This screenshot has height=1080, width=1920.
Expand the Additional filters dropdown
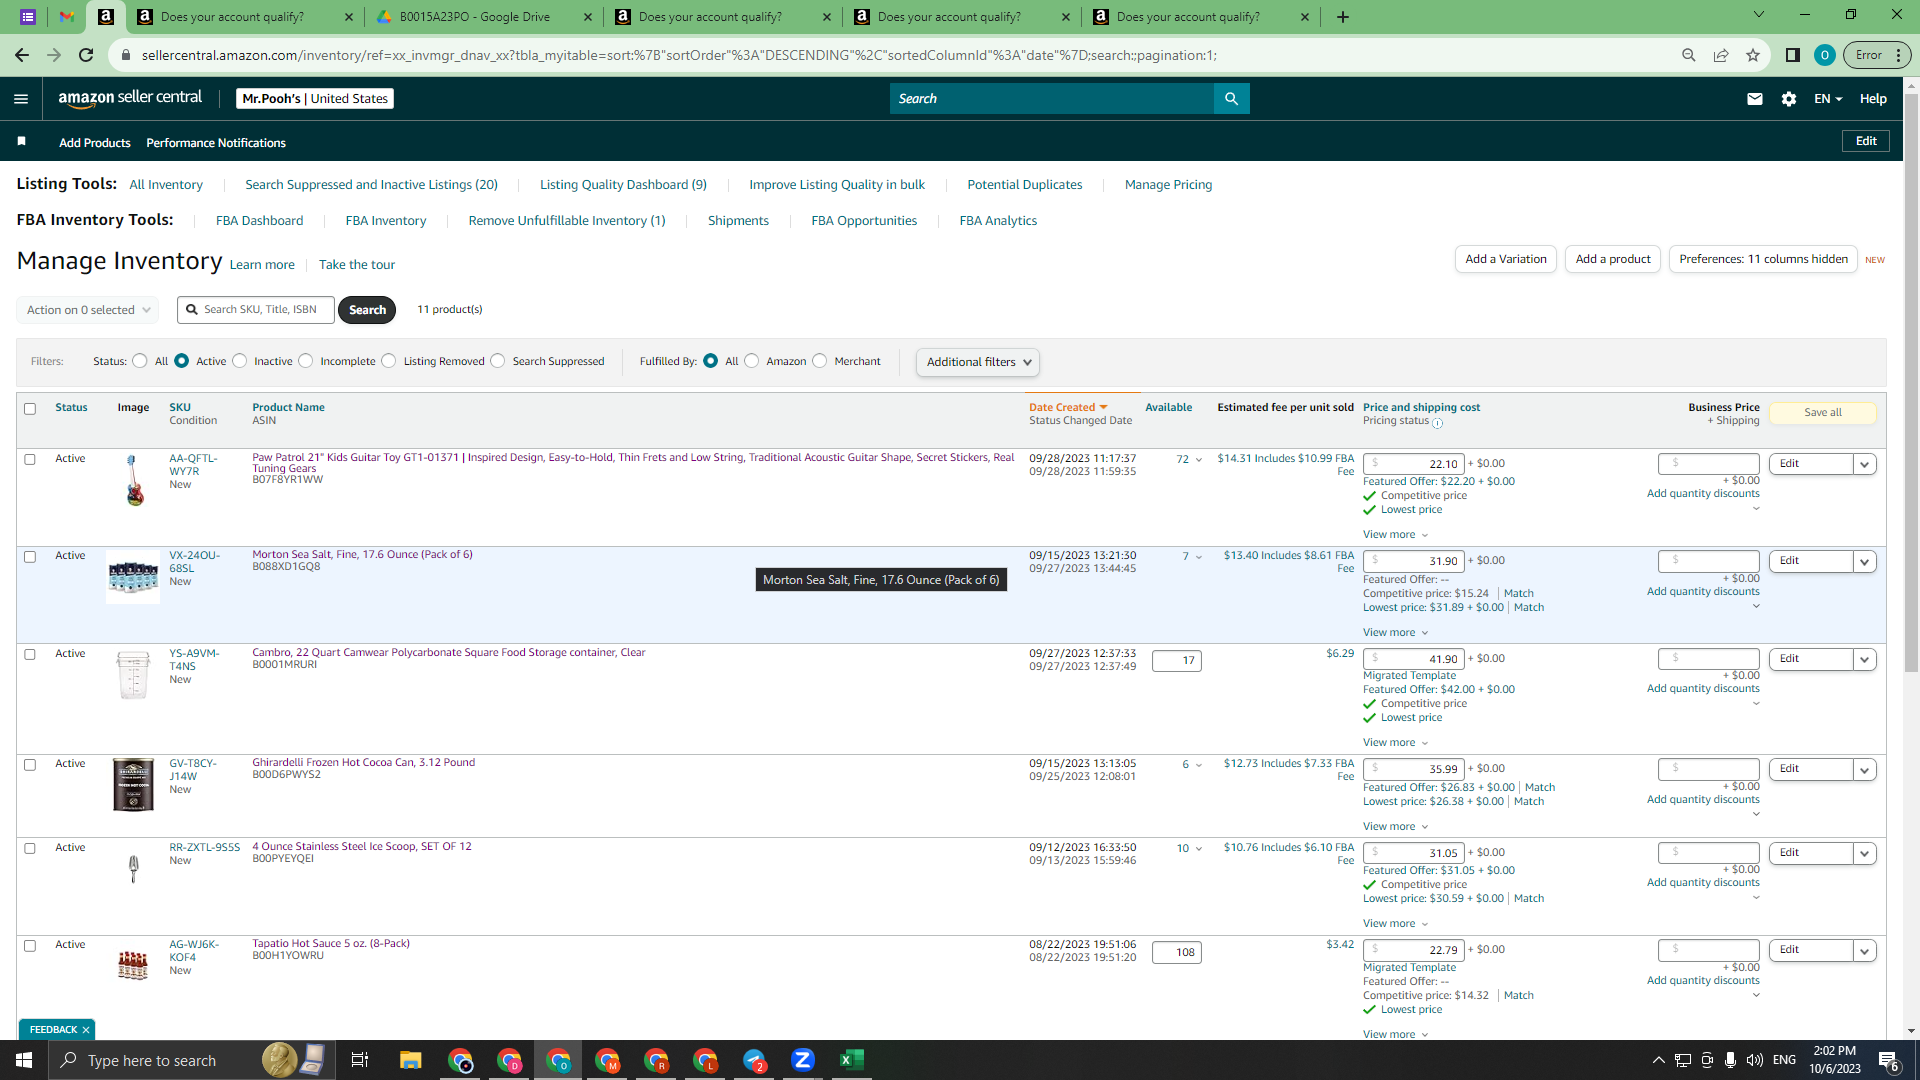(978, 362)
